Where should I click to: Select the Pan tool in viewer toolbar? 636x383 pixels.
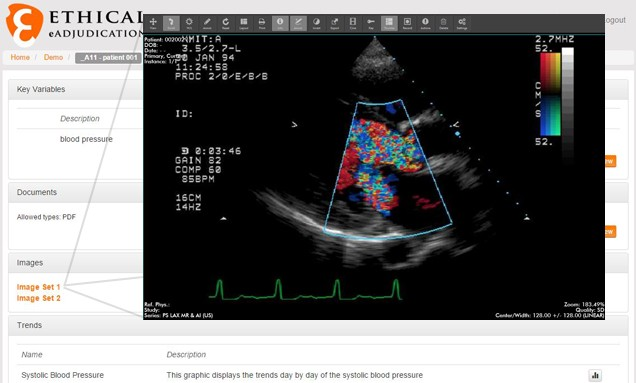(153, 23)
